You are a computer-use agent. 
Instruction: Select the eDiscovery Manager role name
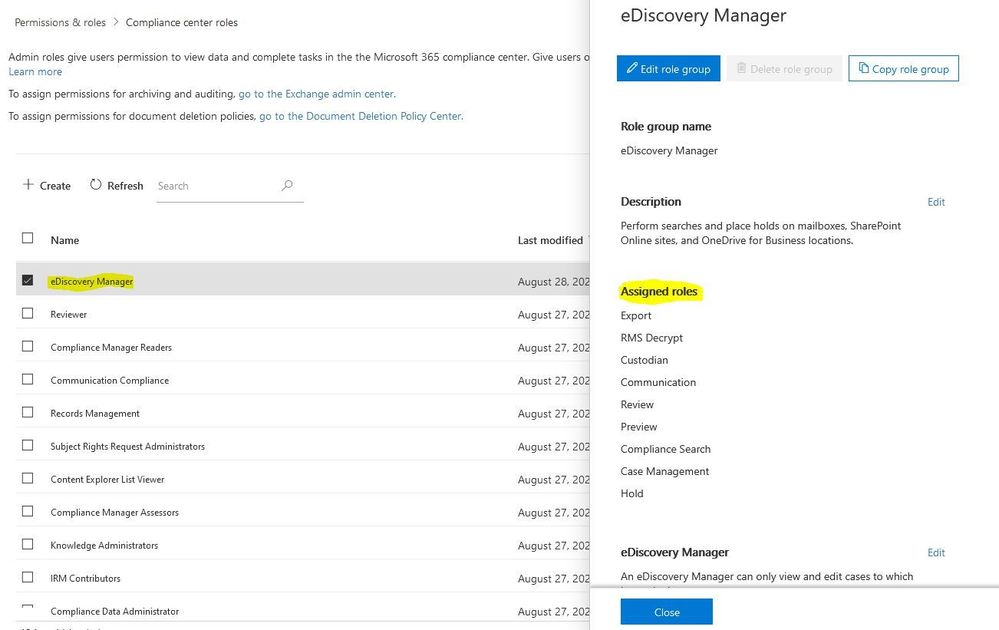point(92,282)
